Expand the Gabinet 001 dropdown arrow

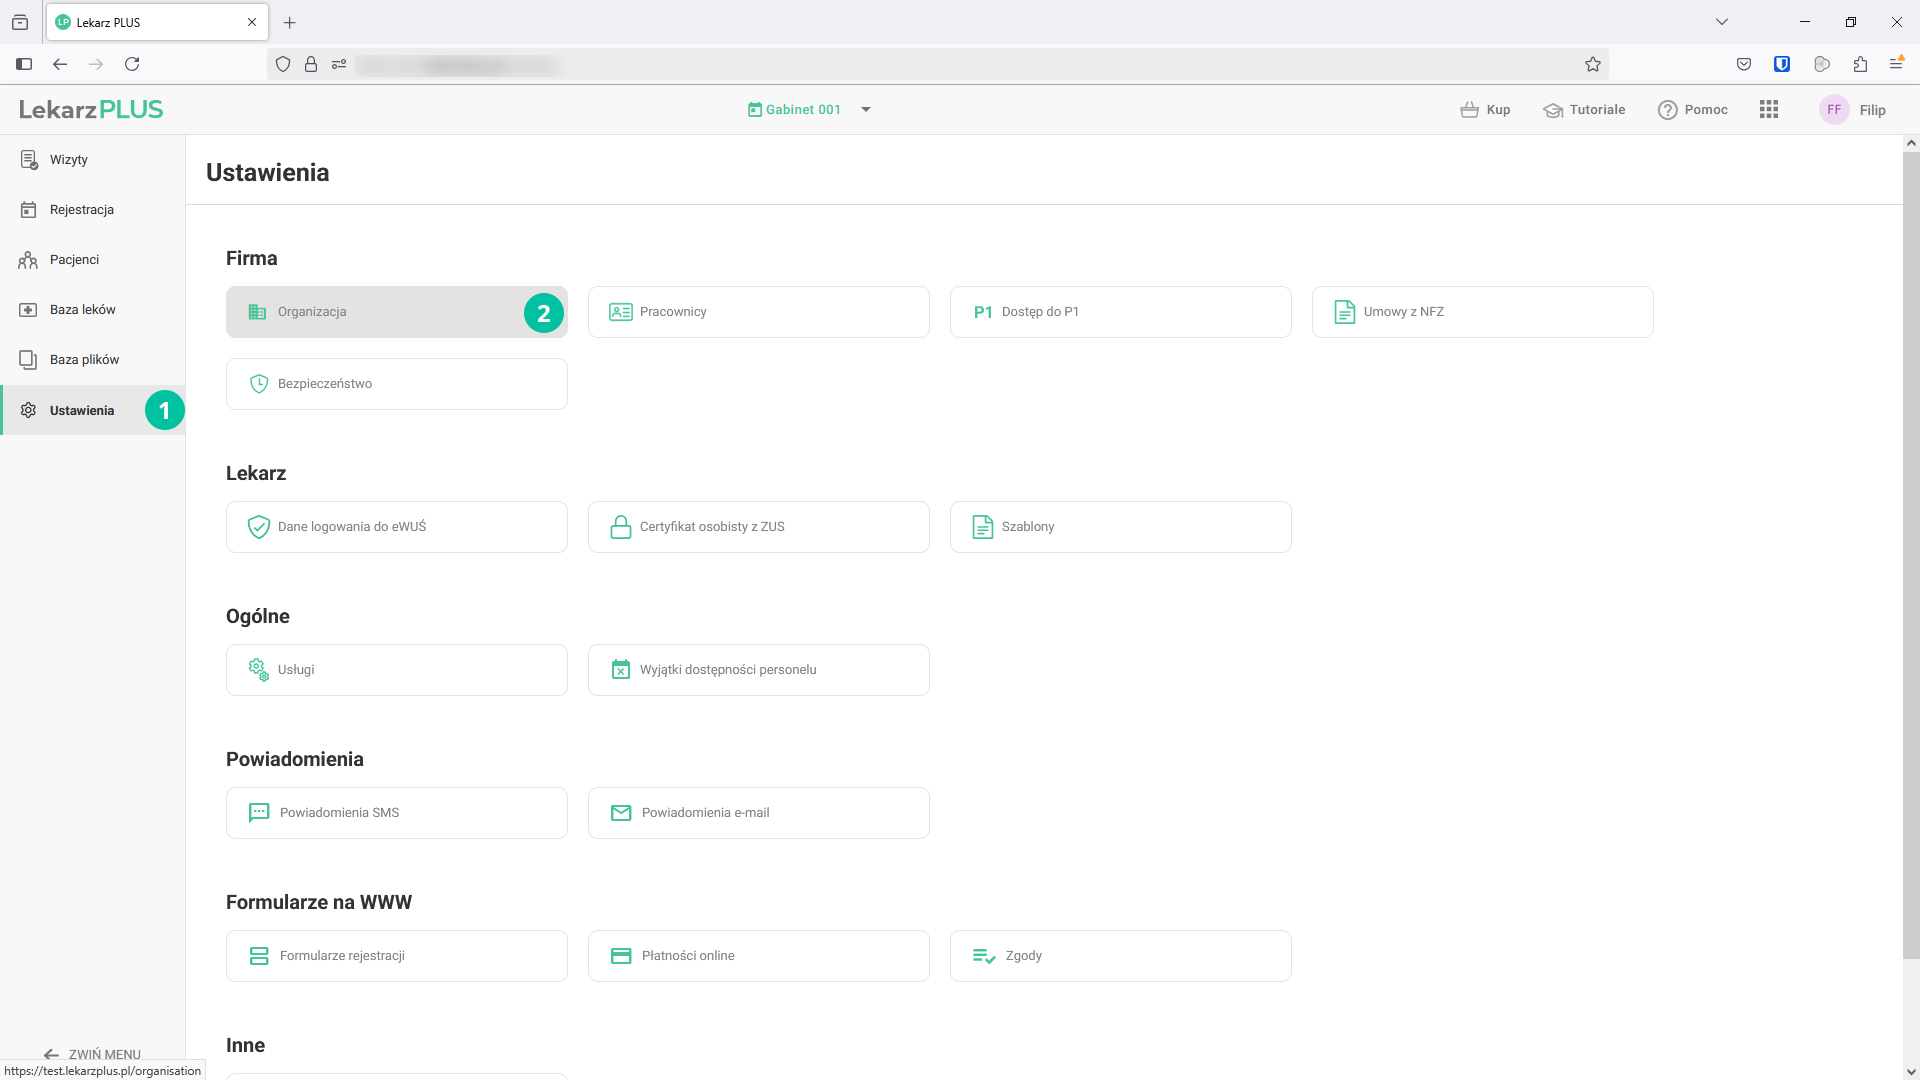point(866,110)
